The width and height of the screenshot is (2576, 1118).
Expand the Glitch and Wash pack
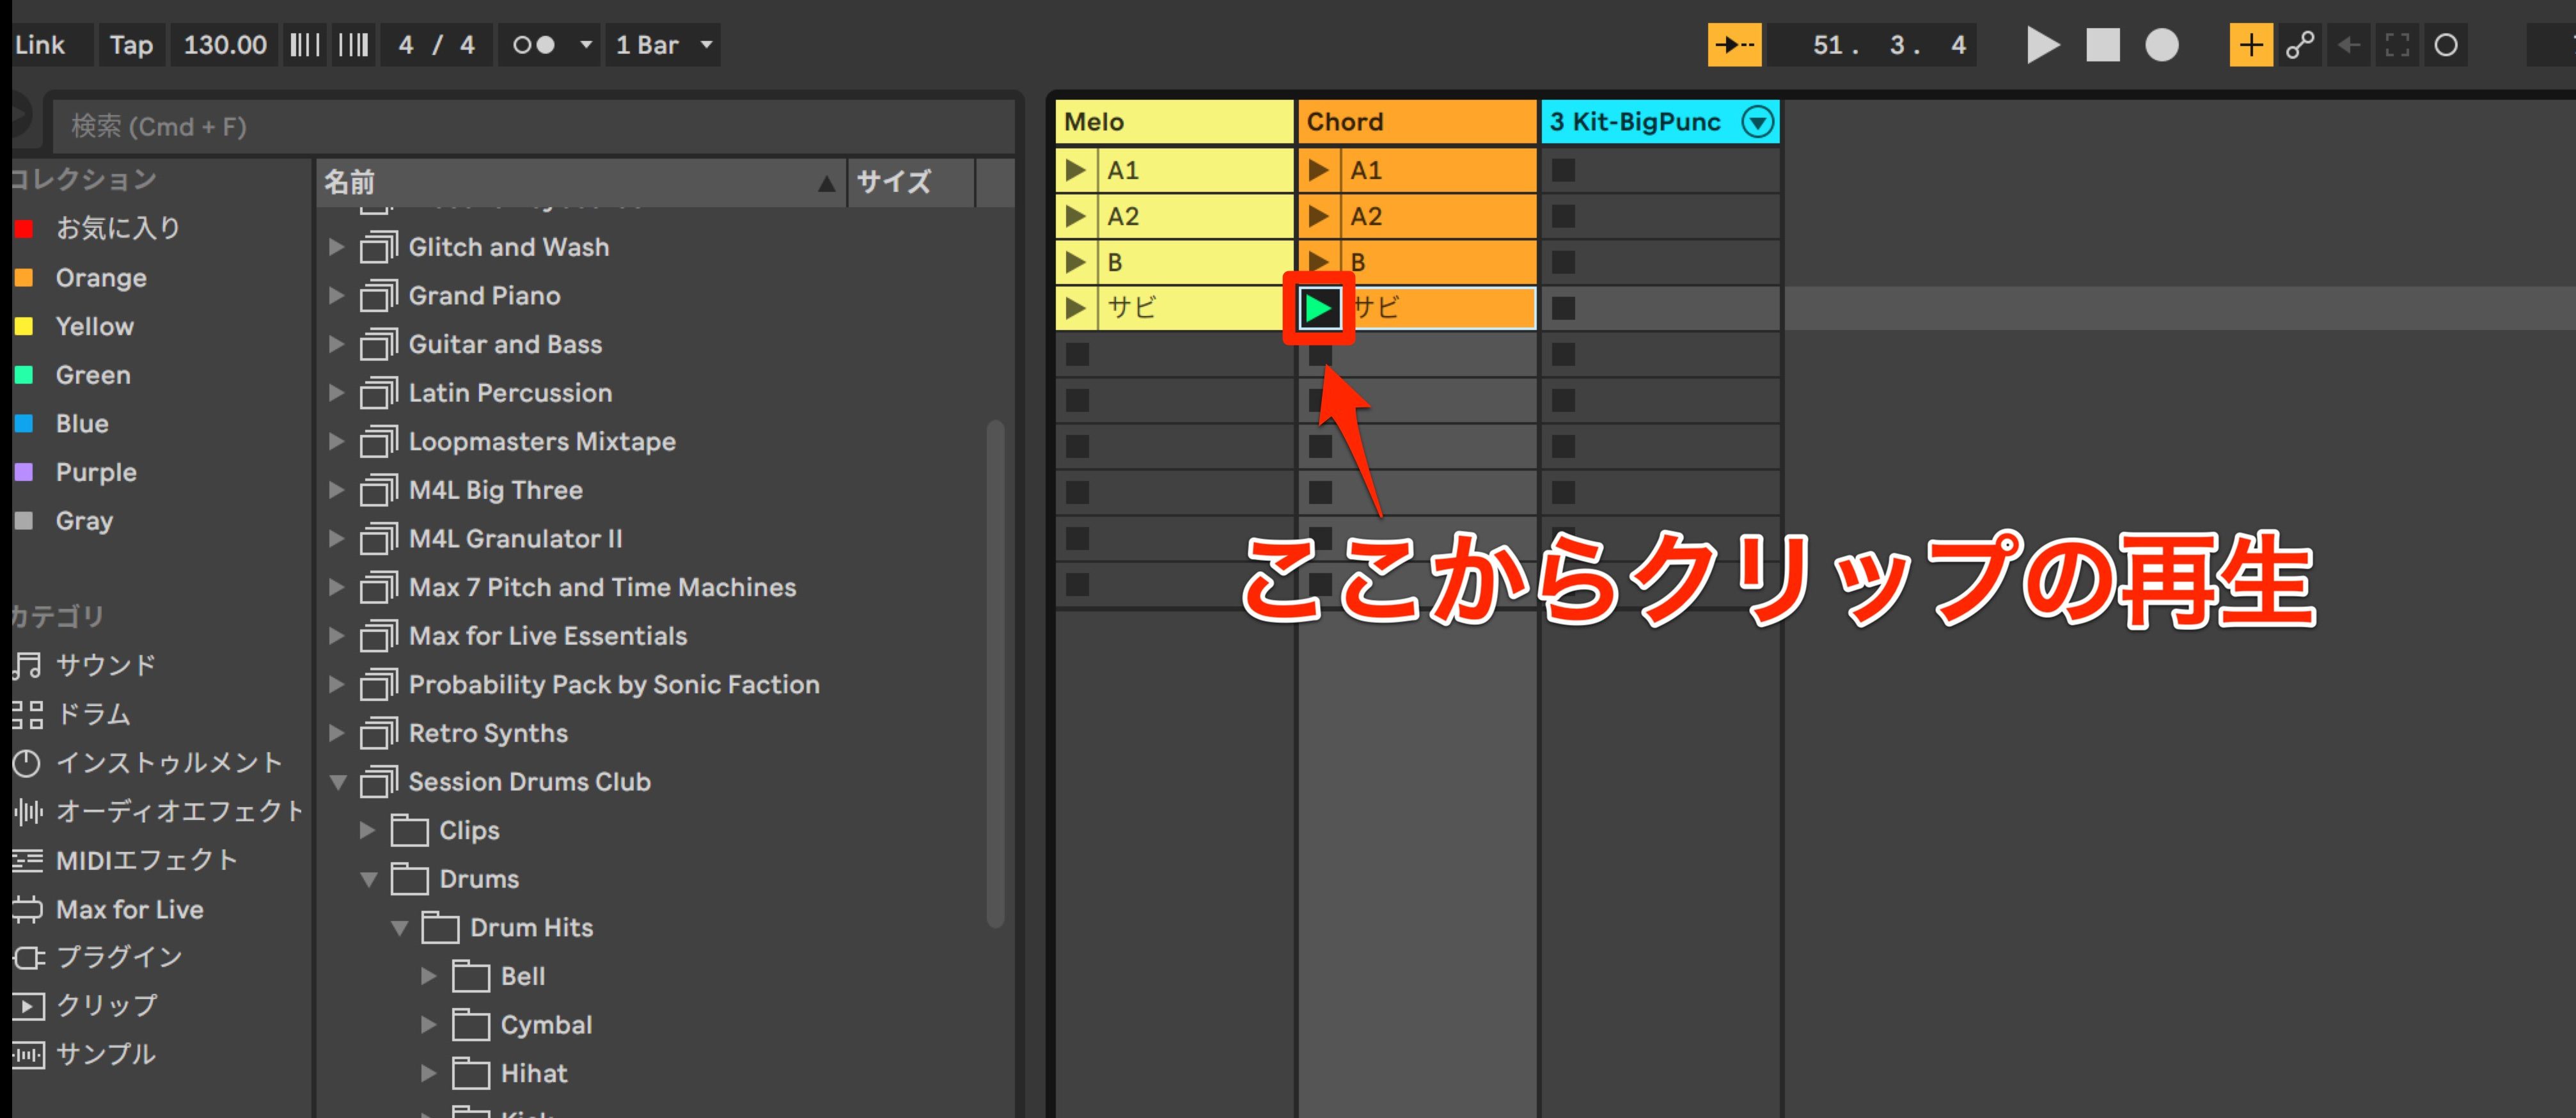[337, 247]
